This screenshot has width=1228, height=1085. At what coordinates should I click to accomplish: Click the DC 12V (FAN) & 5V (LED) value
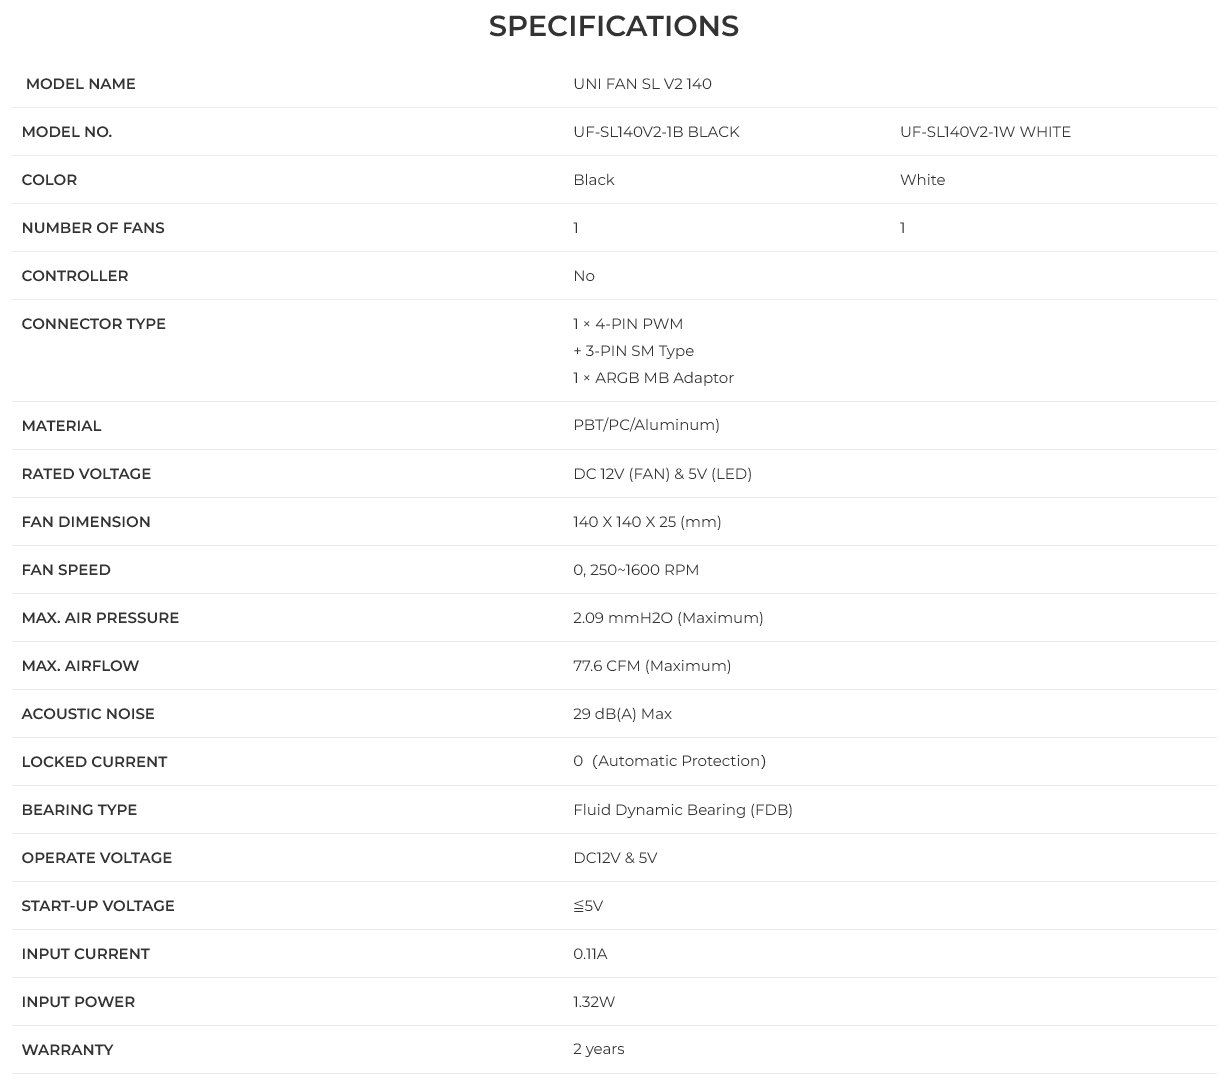pos(662,474)
